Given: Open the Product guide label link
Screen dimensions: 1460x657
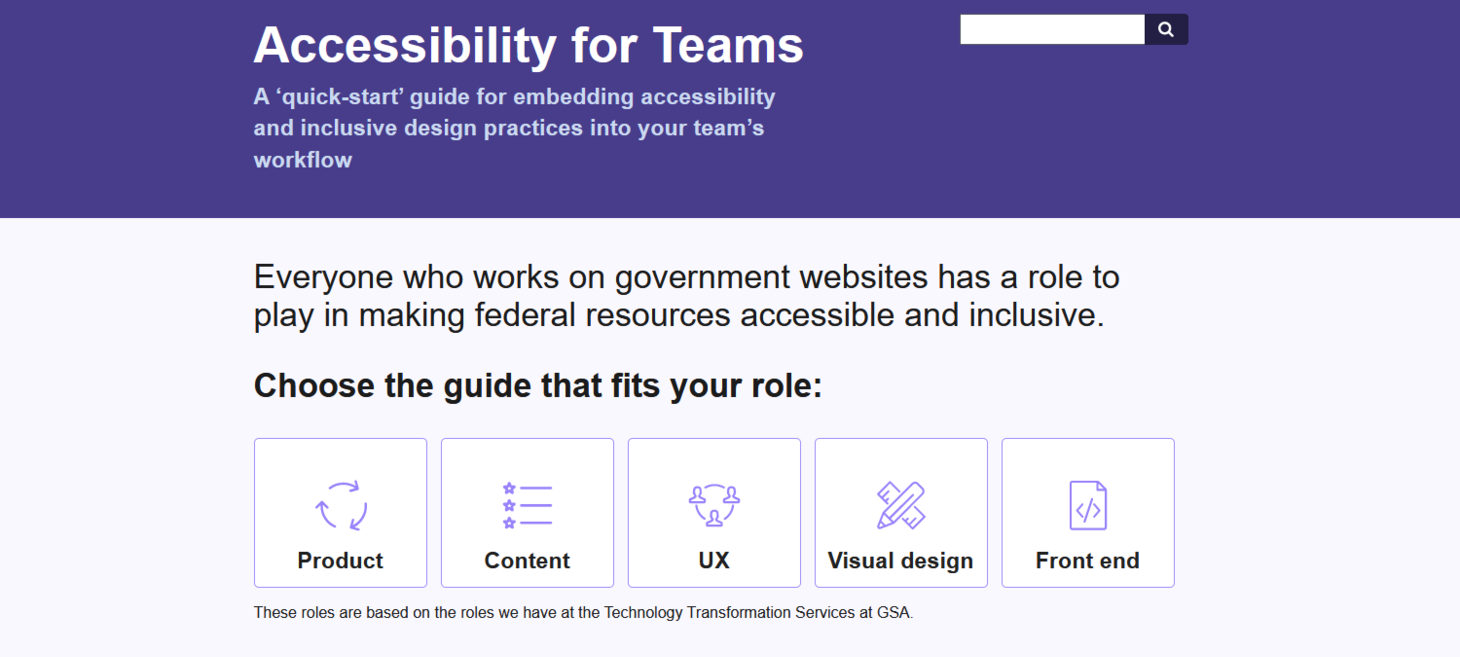Looking at the screenshot, I should point(340,561).
